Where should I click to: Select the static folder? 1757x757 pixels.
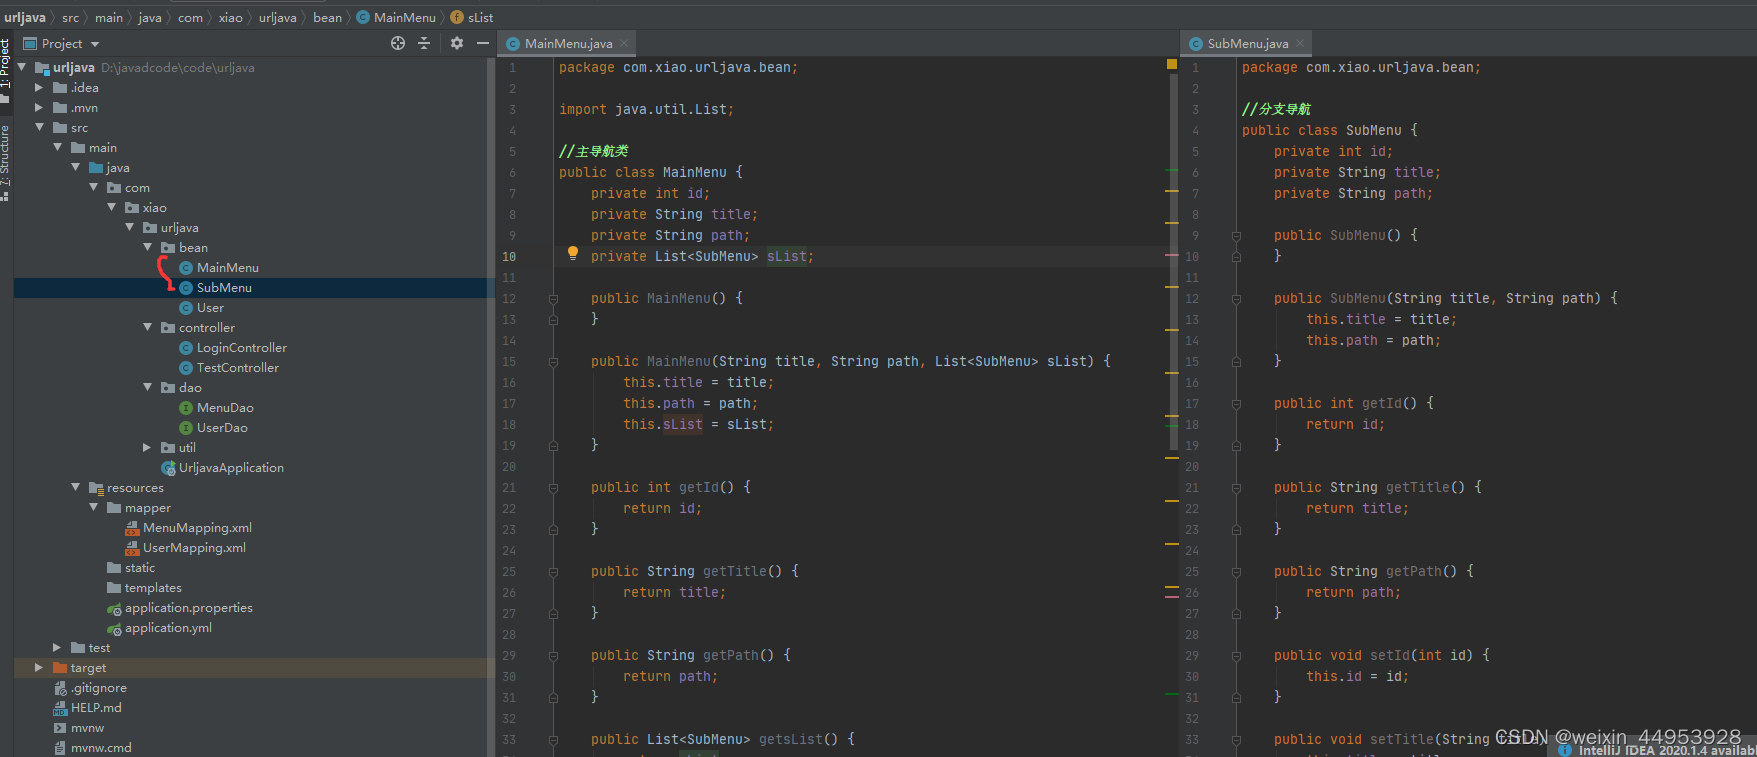pyautogui.click(x=131, y=567)
